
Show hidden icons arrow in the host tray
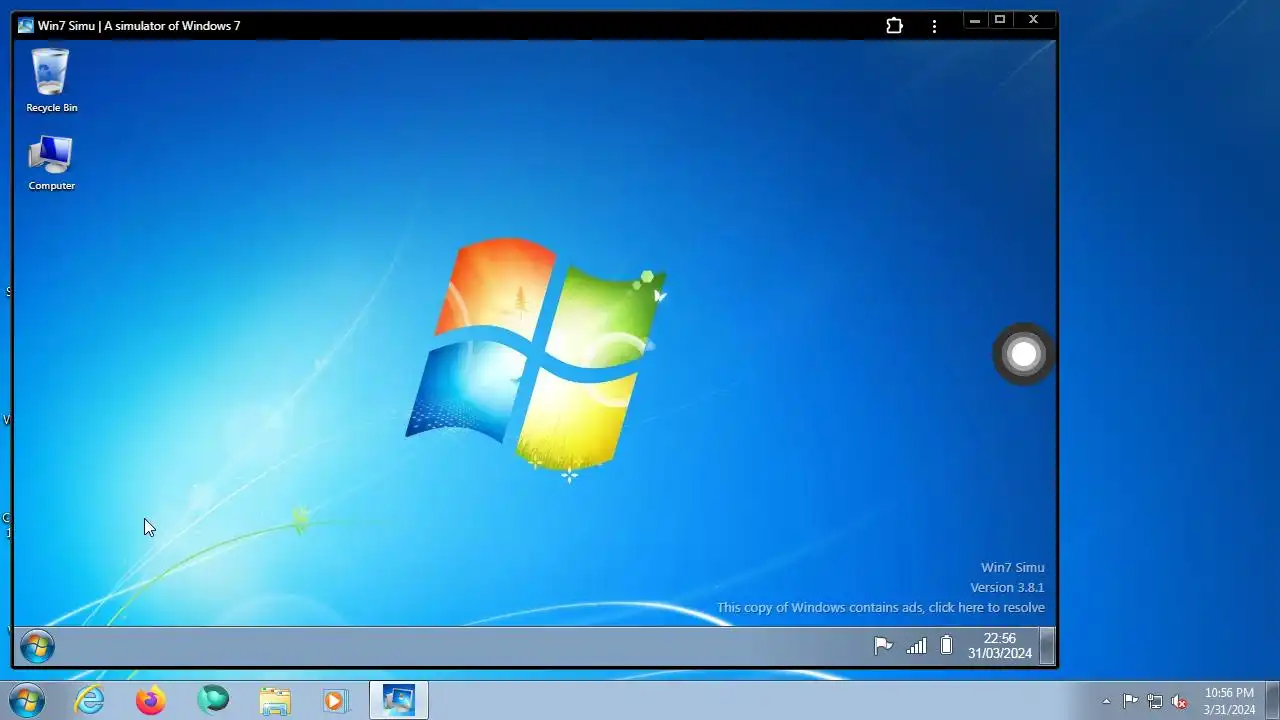point(1106,701)
